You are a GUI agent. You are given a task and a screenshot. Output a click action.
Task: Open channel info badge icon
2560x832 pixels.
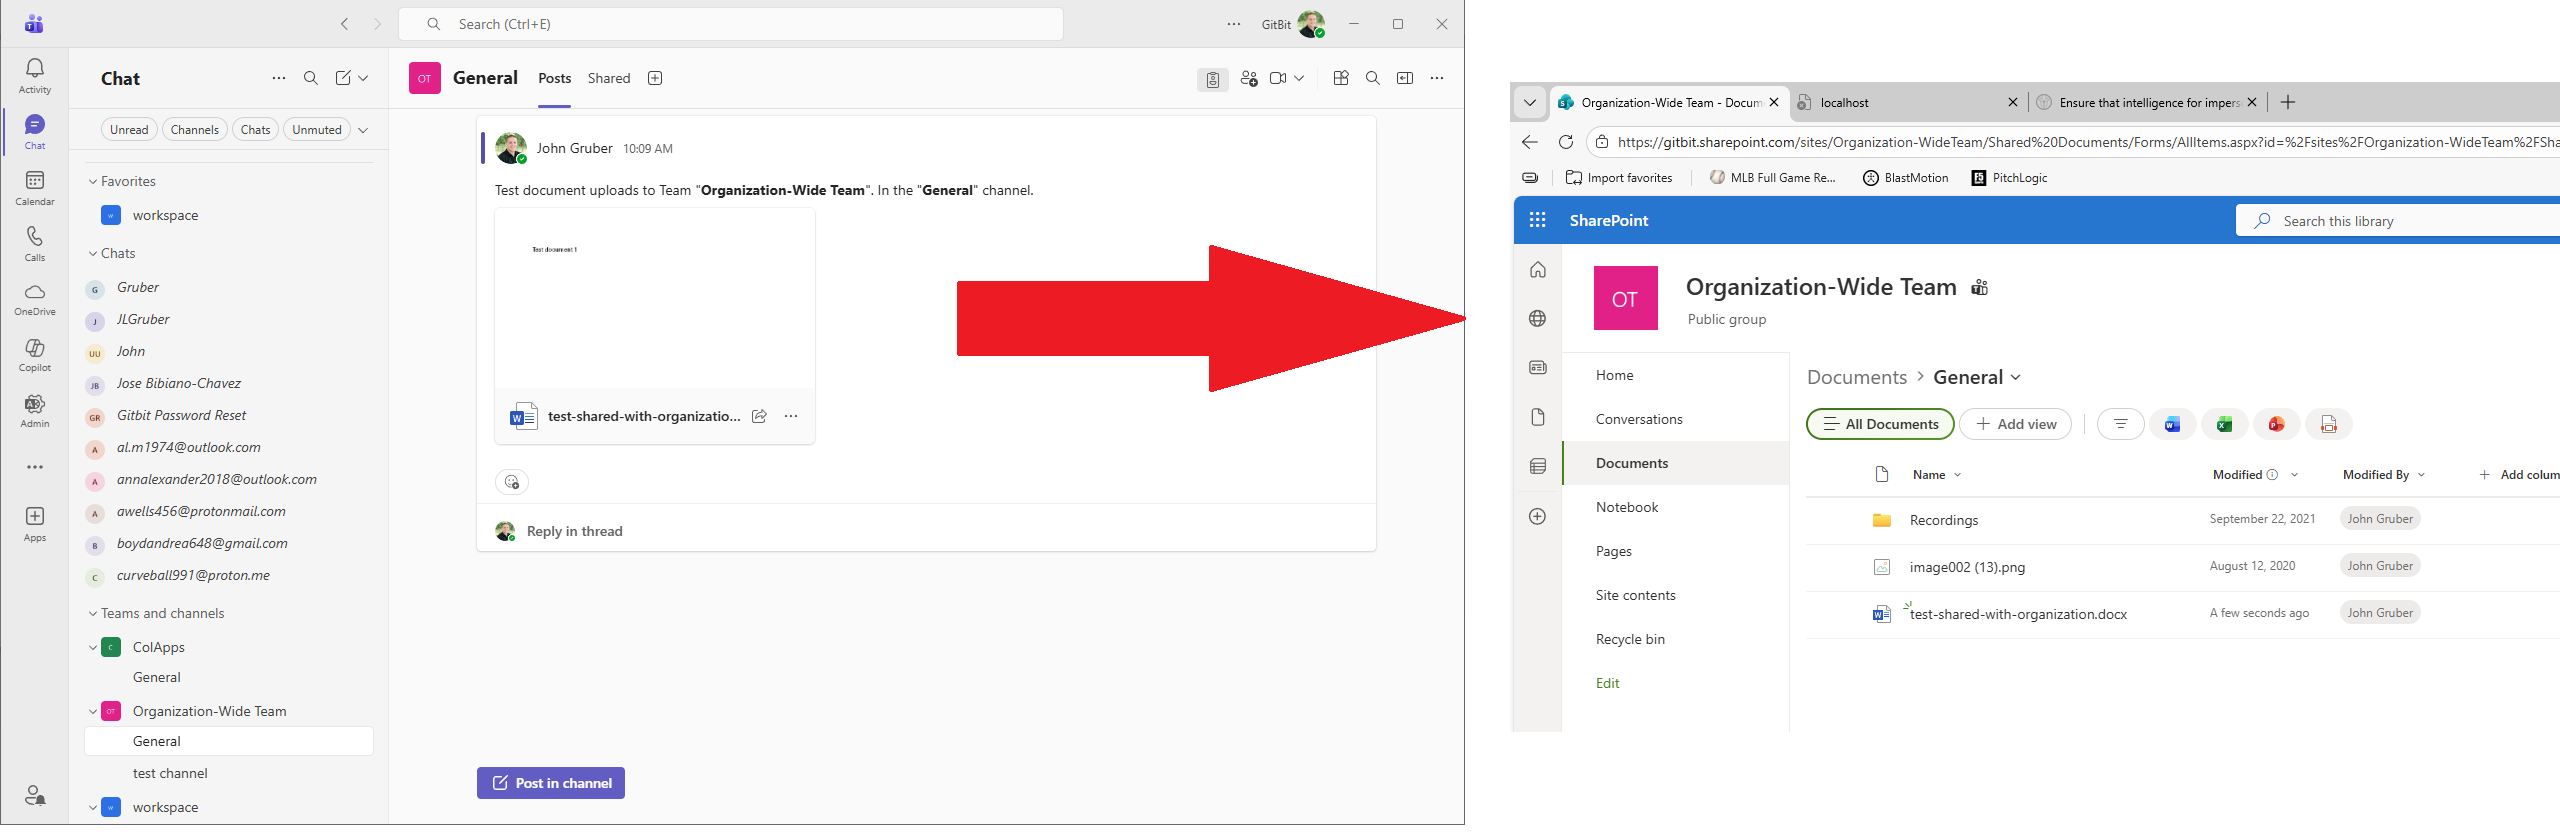pos(1213,79)
